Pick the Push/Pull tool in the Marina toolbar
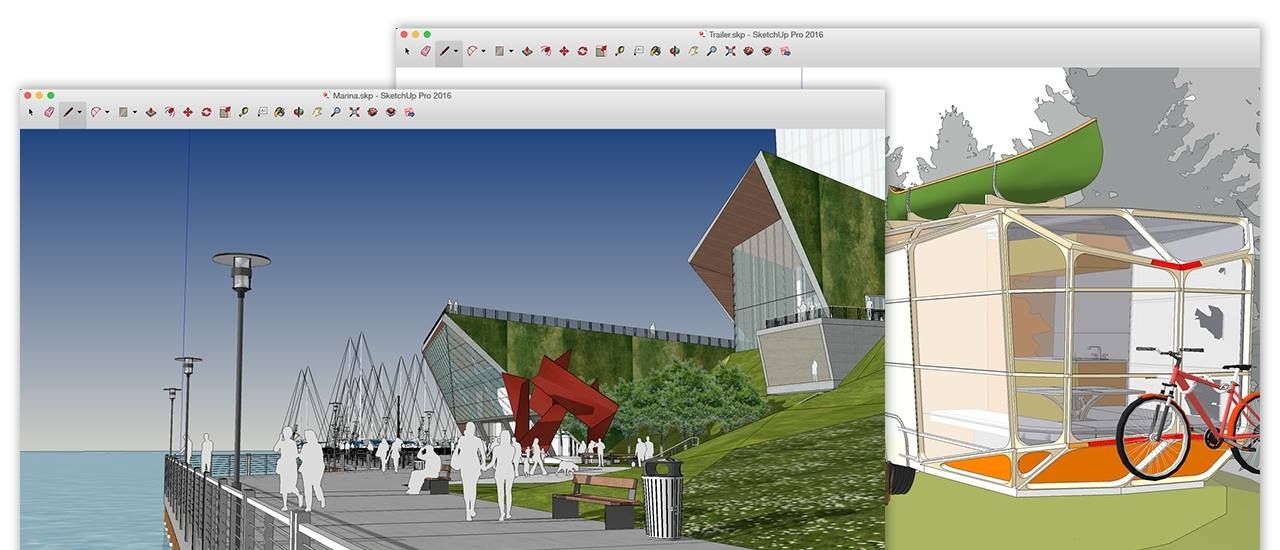Screen dimensions: 1280x550 tap(151, 112)
